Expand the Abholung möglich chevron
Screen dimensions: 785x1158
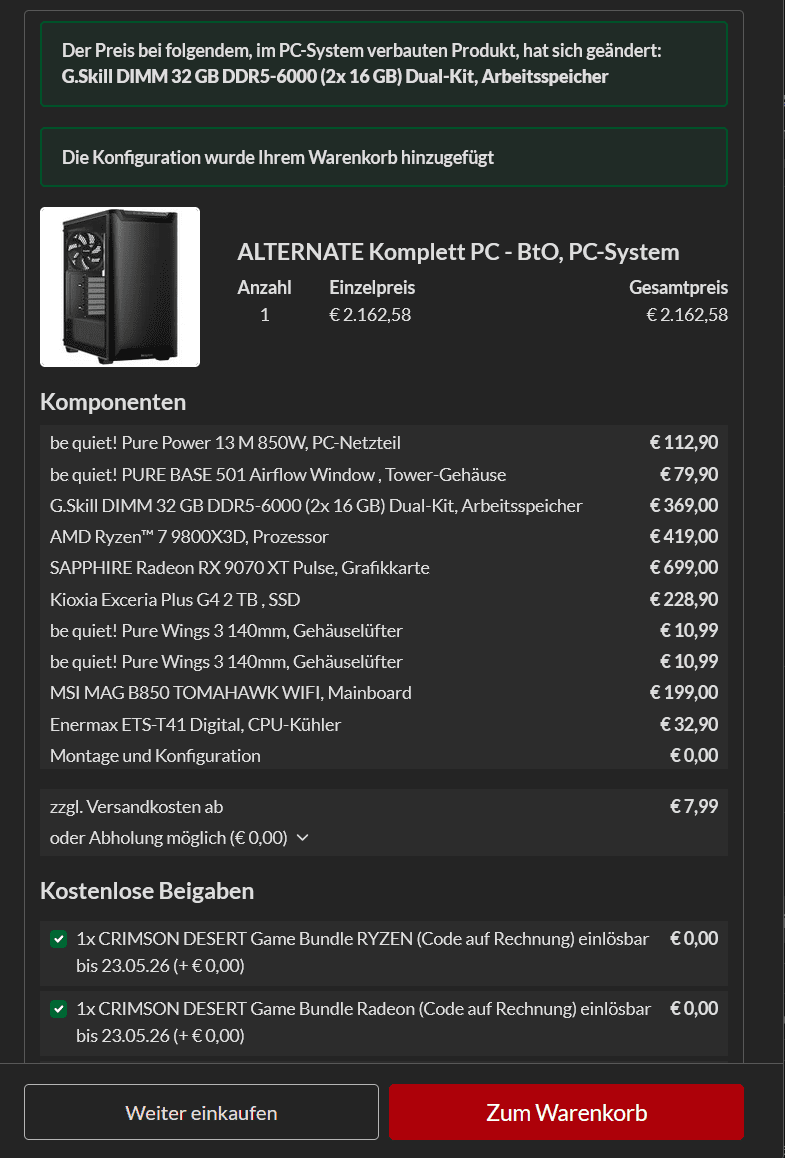click(x=303, y=838)
